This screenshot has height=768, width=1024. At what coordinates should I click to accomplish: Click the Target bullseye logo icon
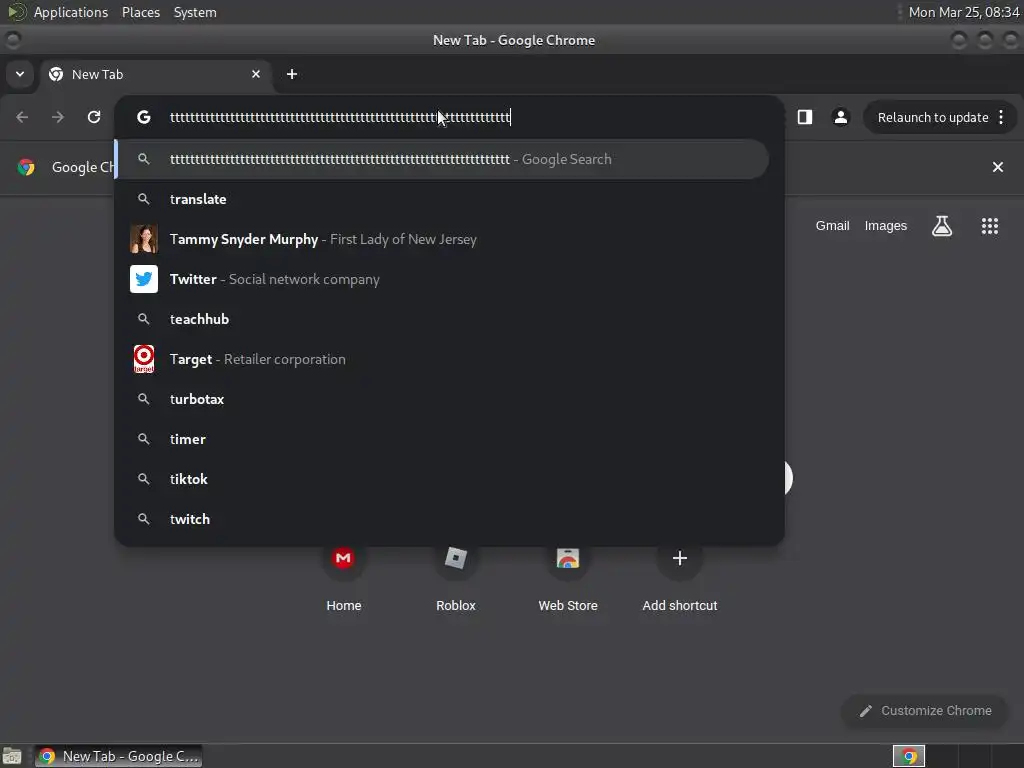(x=144, y=359)
